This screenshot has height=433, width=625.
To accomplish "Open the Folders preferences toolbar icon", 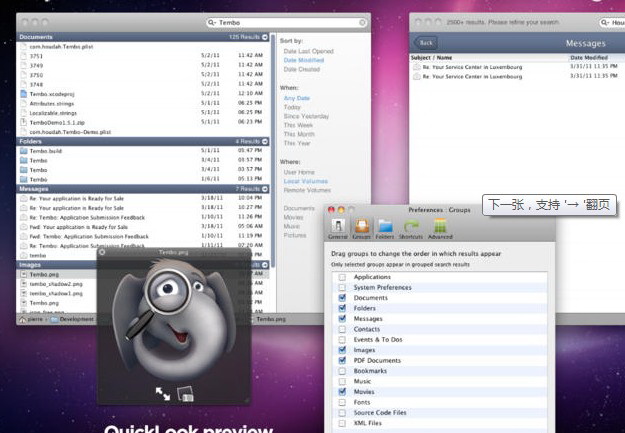I will pyautogui.click(x=385, y=228).
